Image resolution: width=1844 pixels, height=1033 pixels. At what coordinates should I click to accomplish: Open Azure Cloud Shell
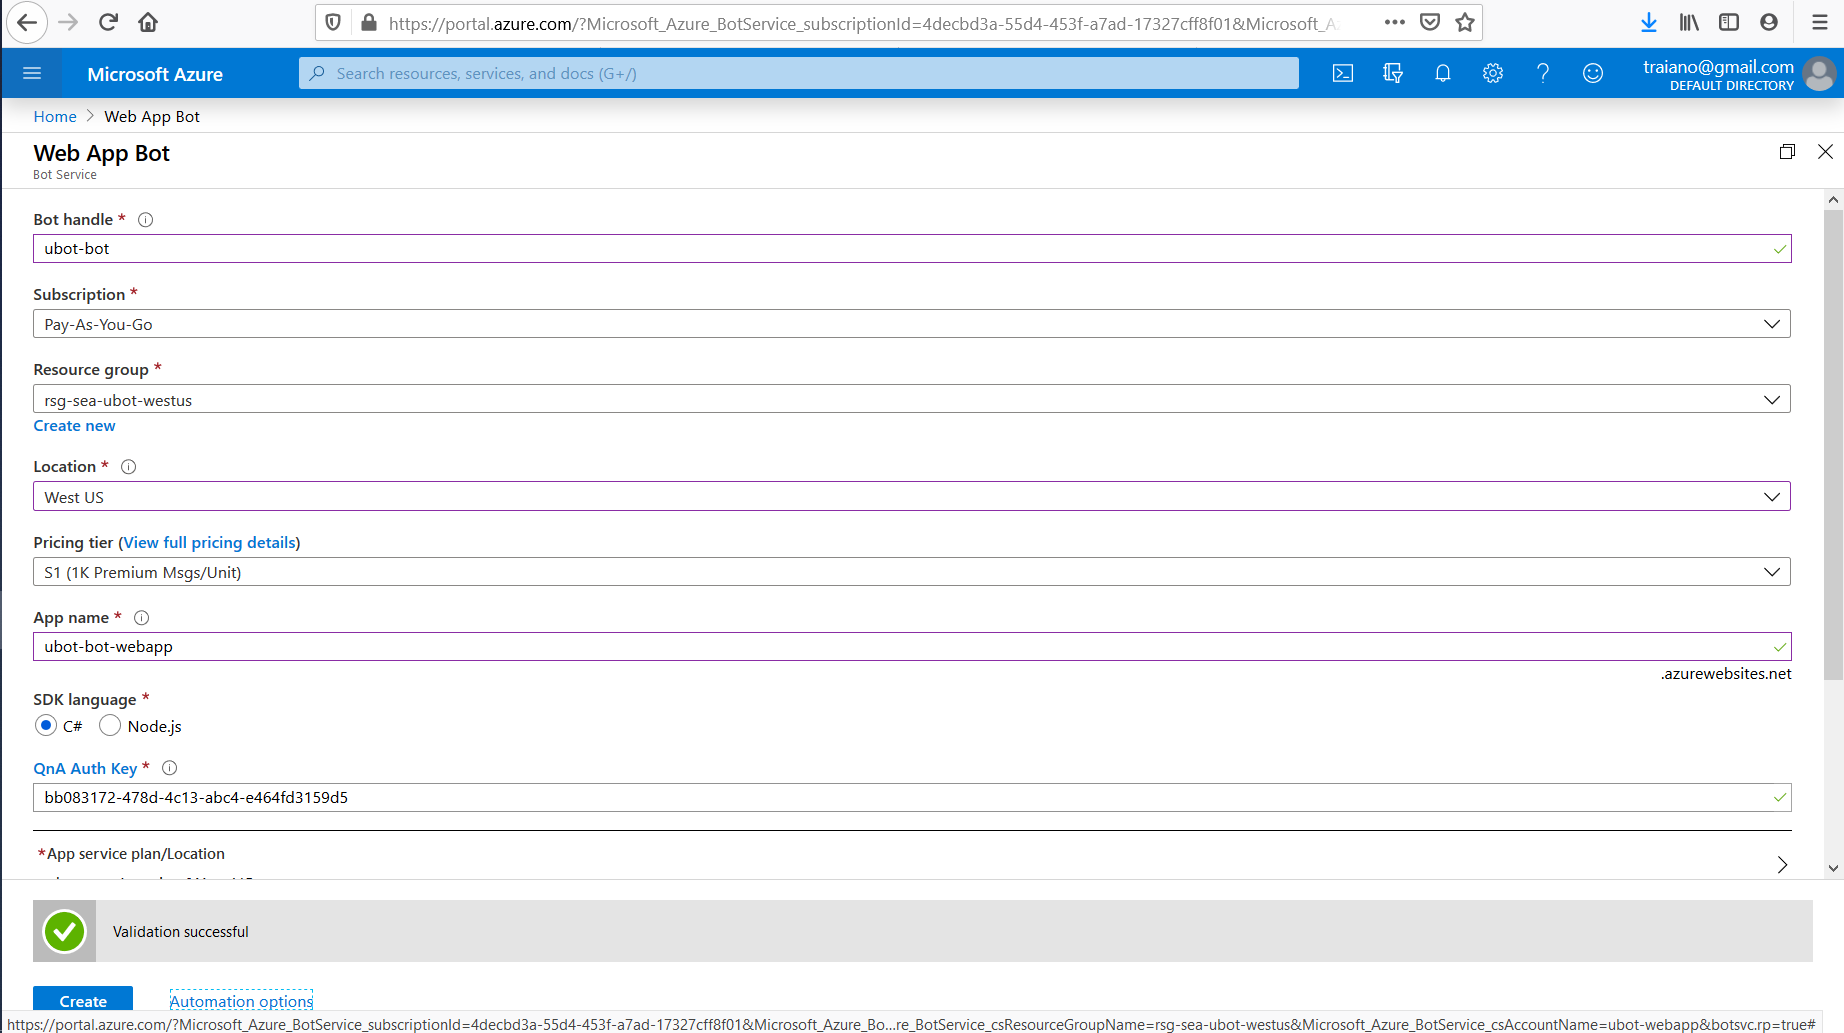pyautogui.click(x=1343, y=73)
